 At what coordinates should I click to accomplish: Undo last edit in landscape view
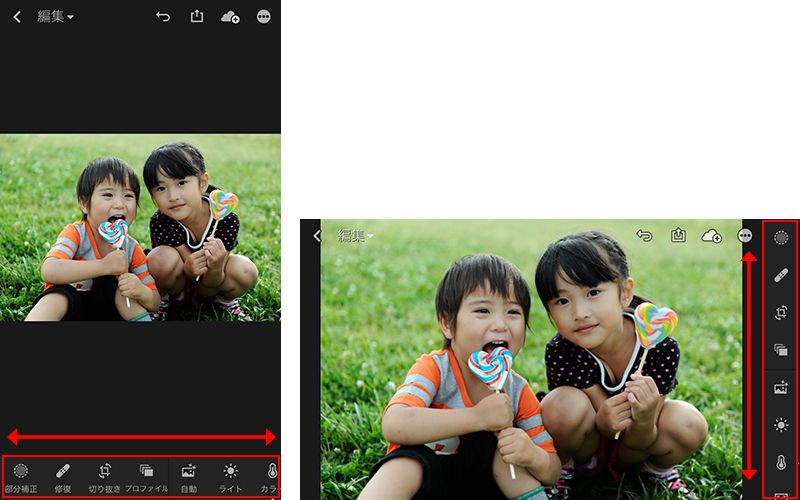click(644, 235)
